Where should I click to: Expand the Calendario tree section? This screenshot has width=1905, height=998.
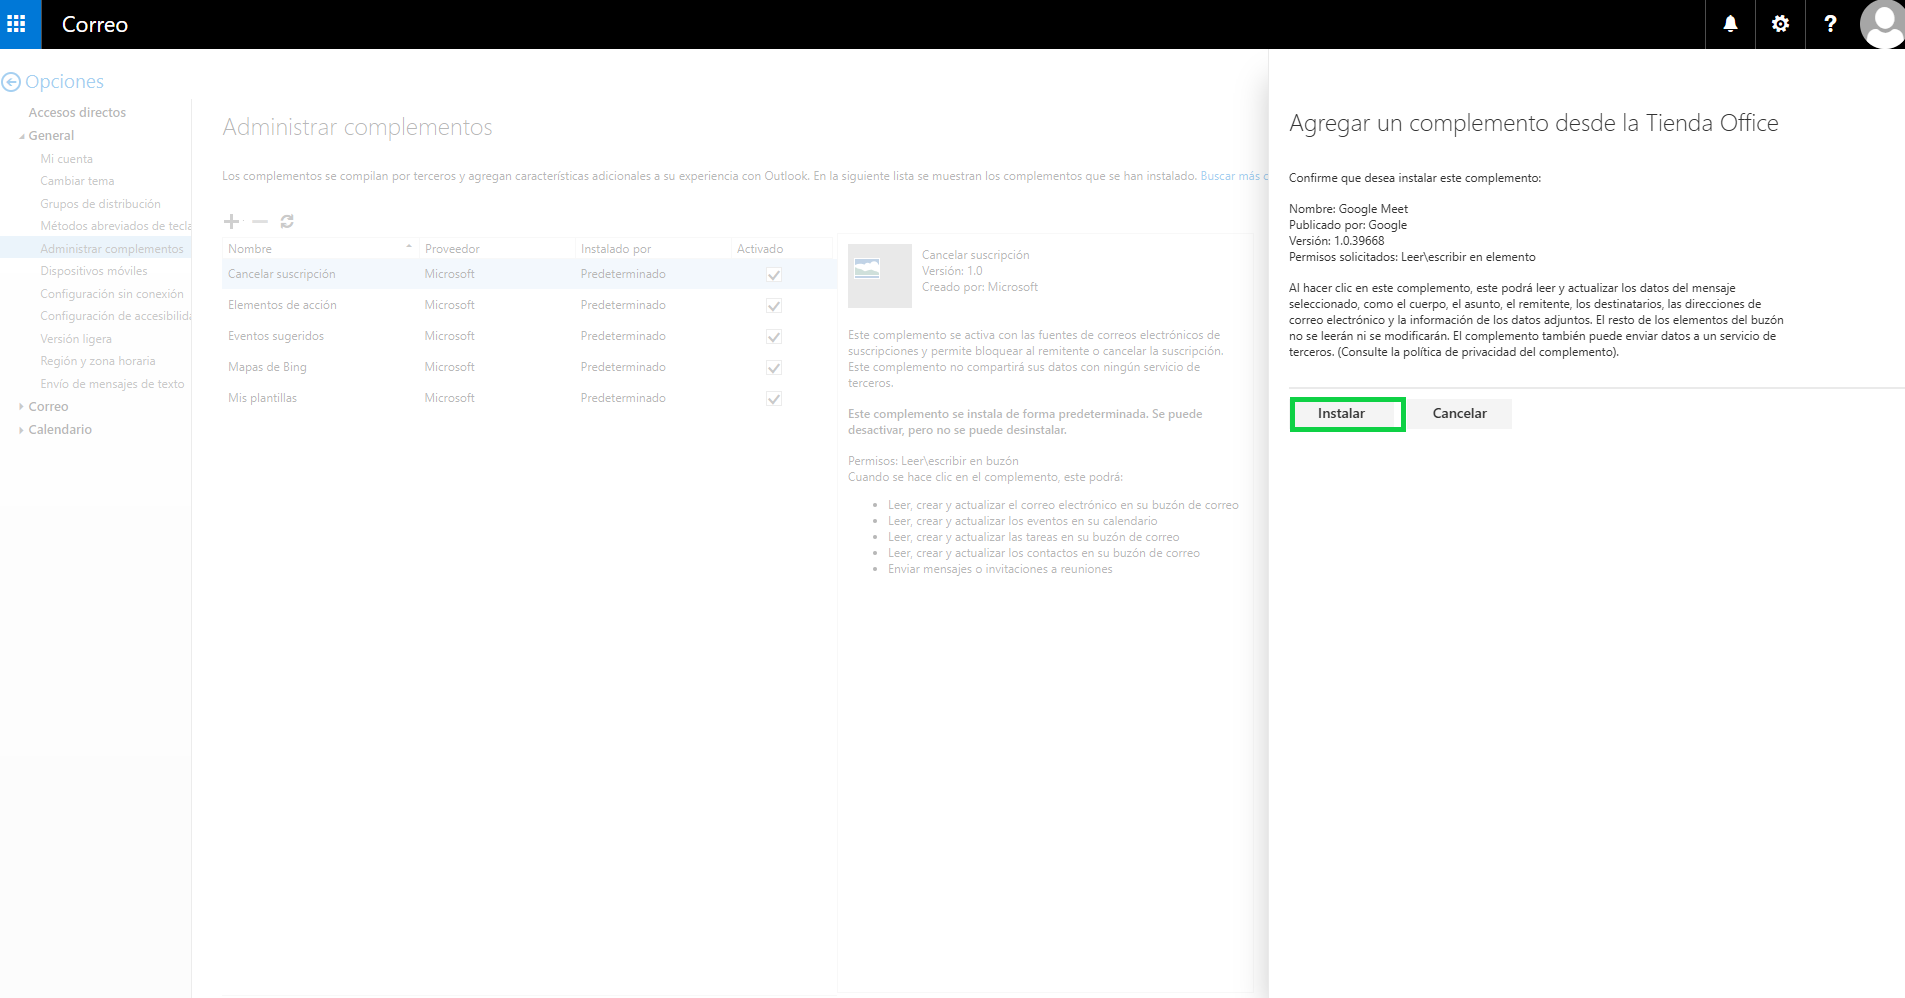point(21,429)
